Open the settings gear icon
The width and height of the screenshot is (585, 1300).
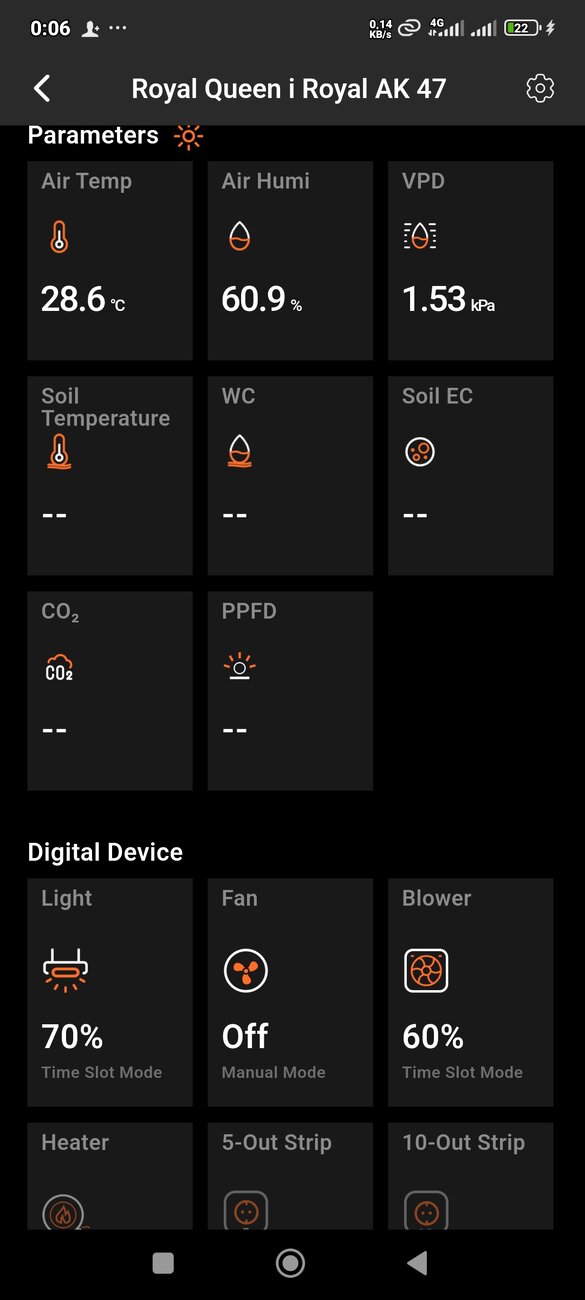(x=539, y=88)
